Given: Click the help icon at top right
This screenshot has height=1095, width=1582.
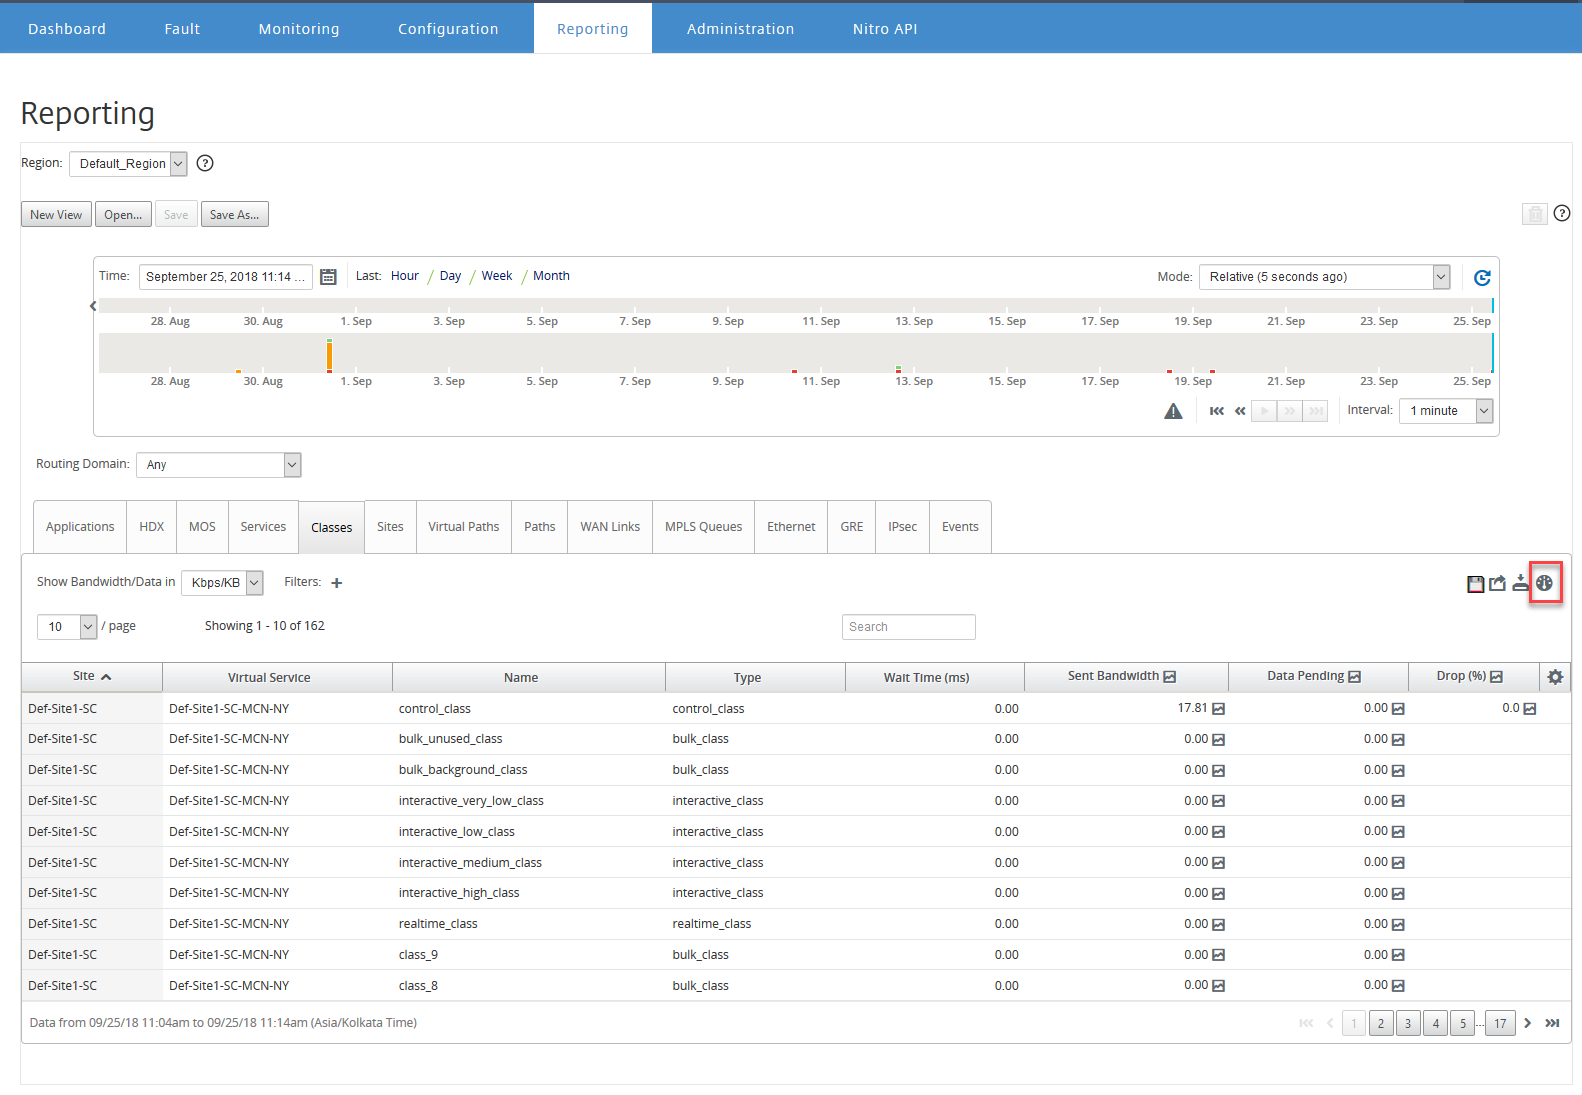Looking at the screenshot, I should coord(1562,213).
